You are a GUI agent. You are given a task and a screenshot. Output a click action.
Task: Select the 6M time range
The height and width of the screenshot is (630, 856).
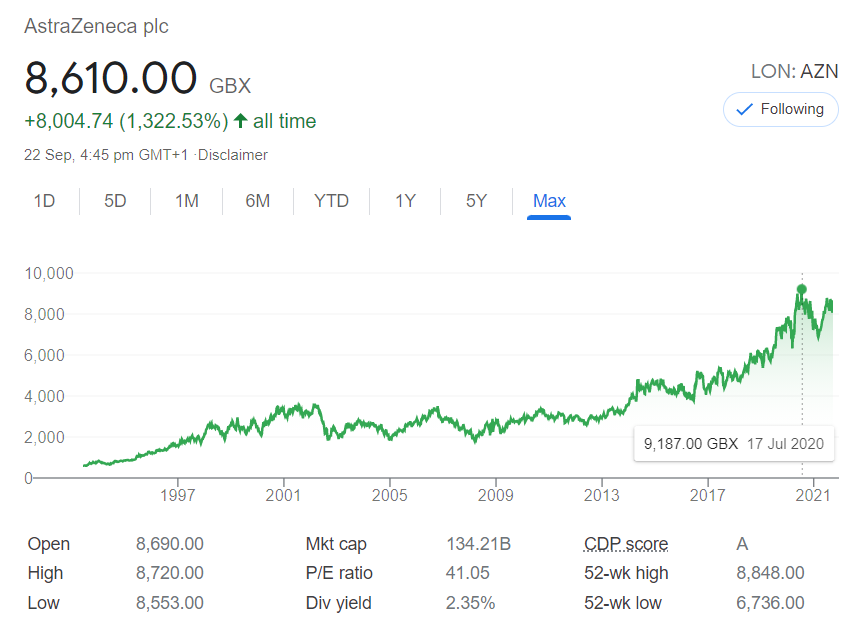[258, 201]
